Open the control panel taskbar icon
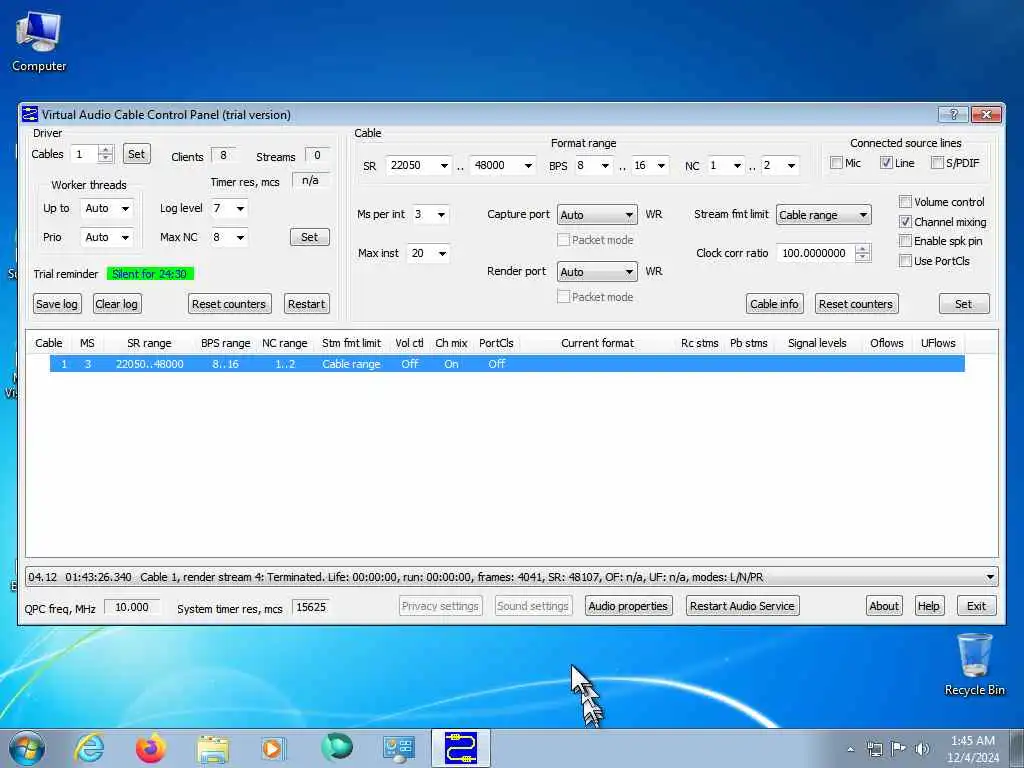This screenshot has width=1024, height=768. click(x=398, y=748)
